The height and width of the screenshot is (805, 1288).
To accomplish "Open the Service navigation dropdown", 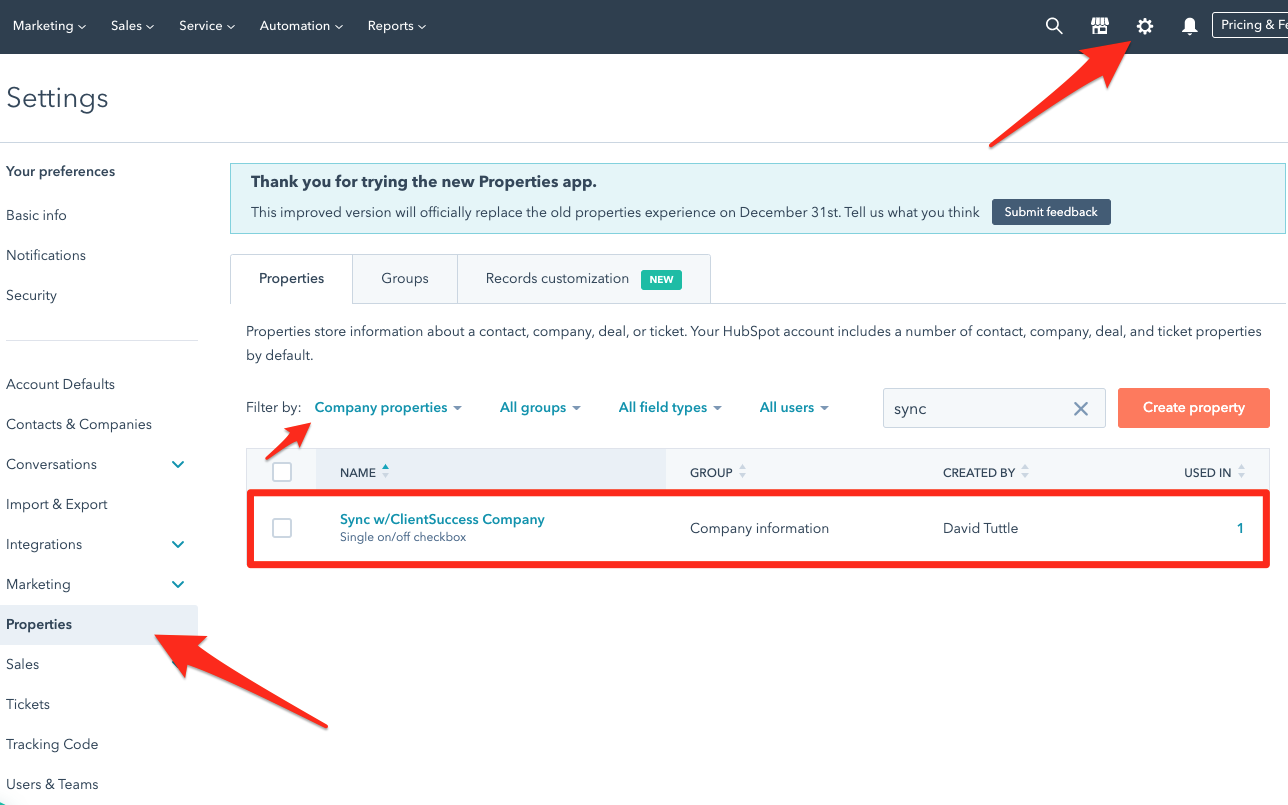I will click(207, 26).
